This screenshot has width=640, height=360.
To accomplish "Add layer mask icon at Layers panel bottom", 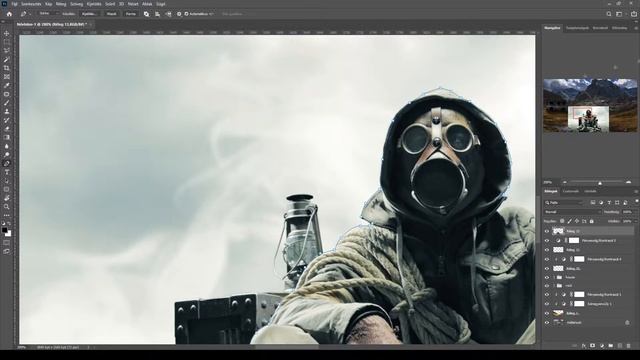I will click(x=593, y=346).
